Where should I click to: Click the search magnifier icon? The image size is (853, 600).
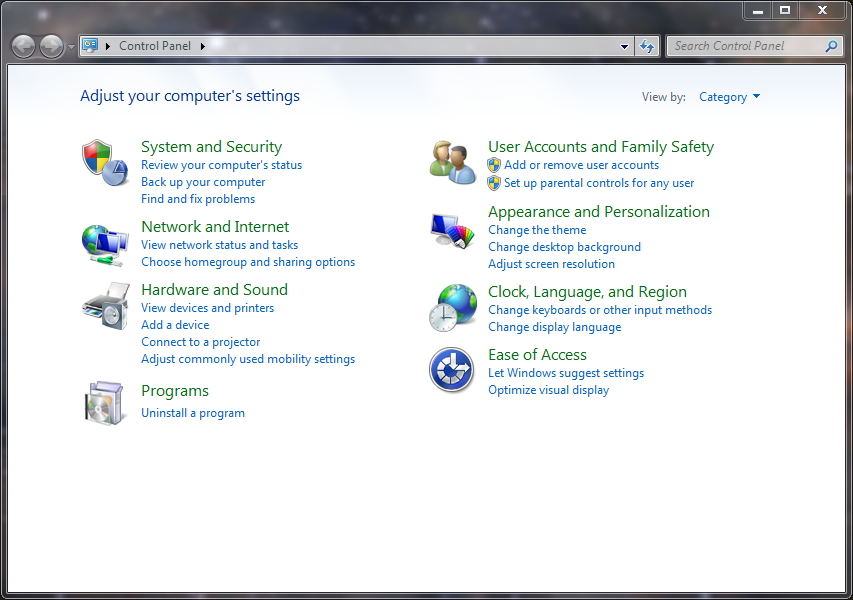coord(831,46)
